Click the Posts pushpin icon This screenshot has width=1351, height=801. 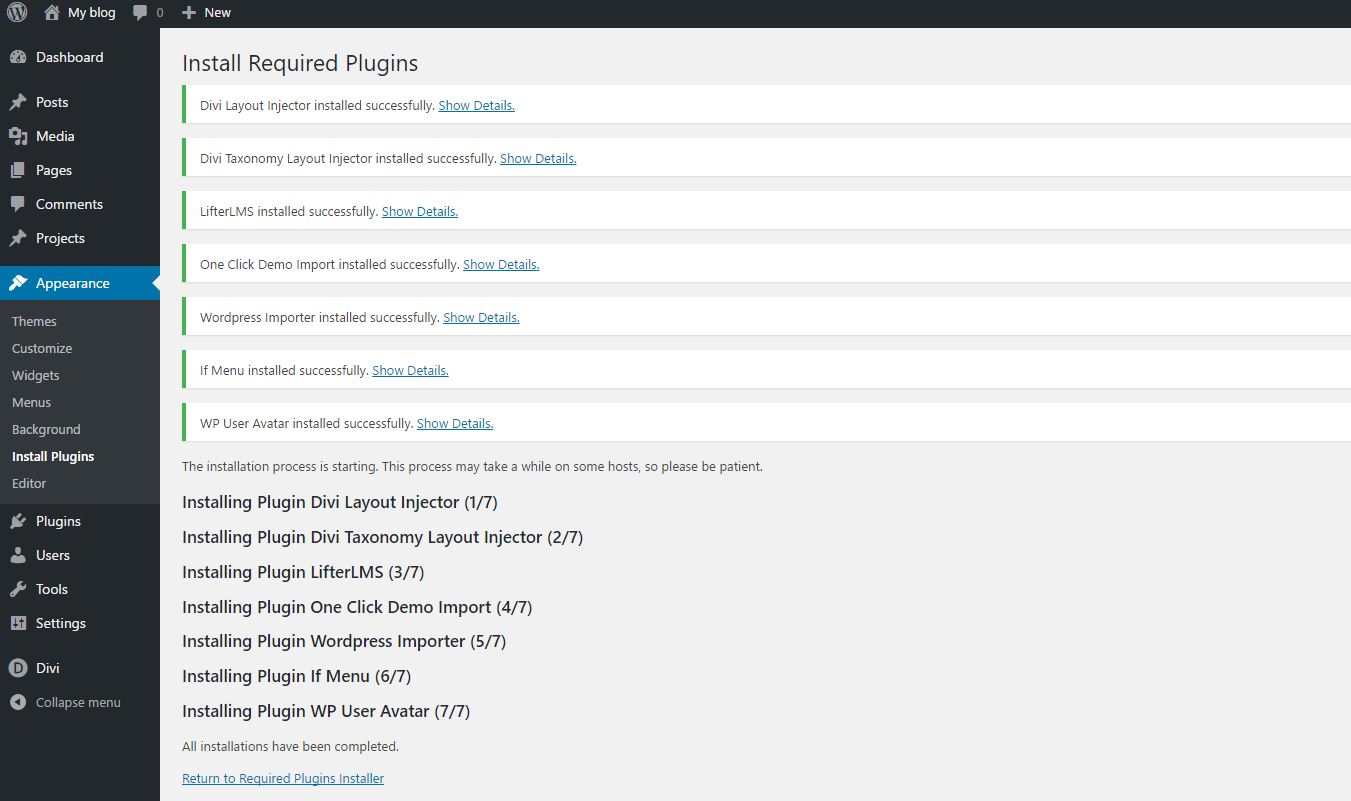tap(18, 102)
